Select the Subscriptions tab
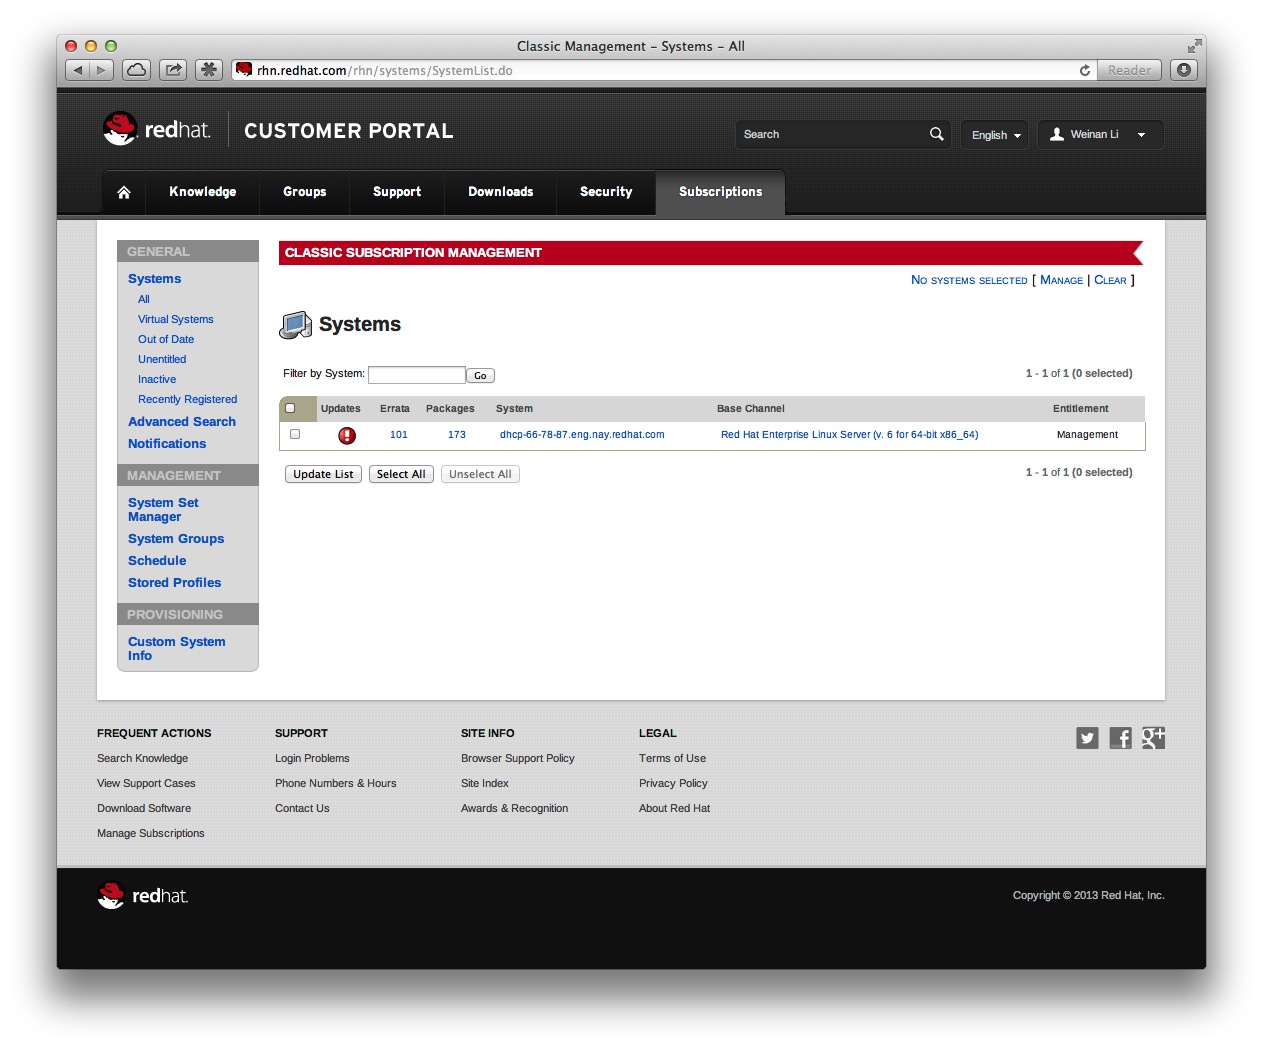Viewport: 1263px width, 1048px height. pos(721,192)
